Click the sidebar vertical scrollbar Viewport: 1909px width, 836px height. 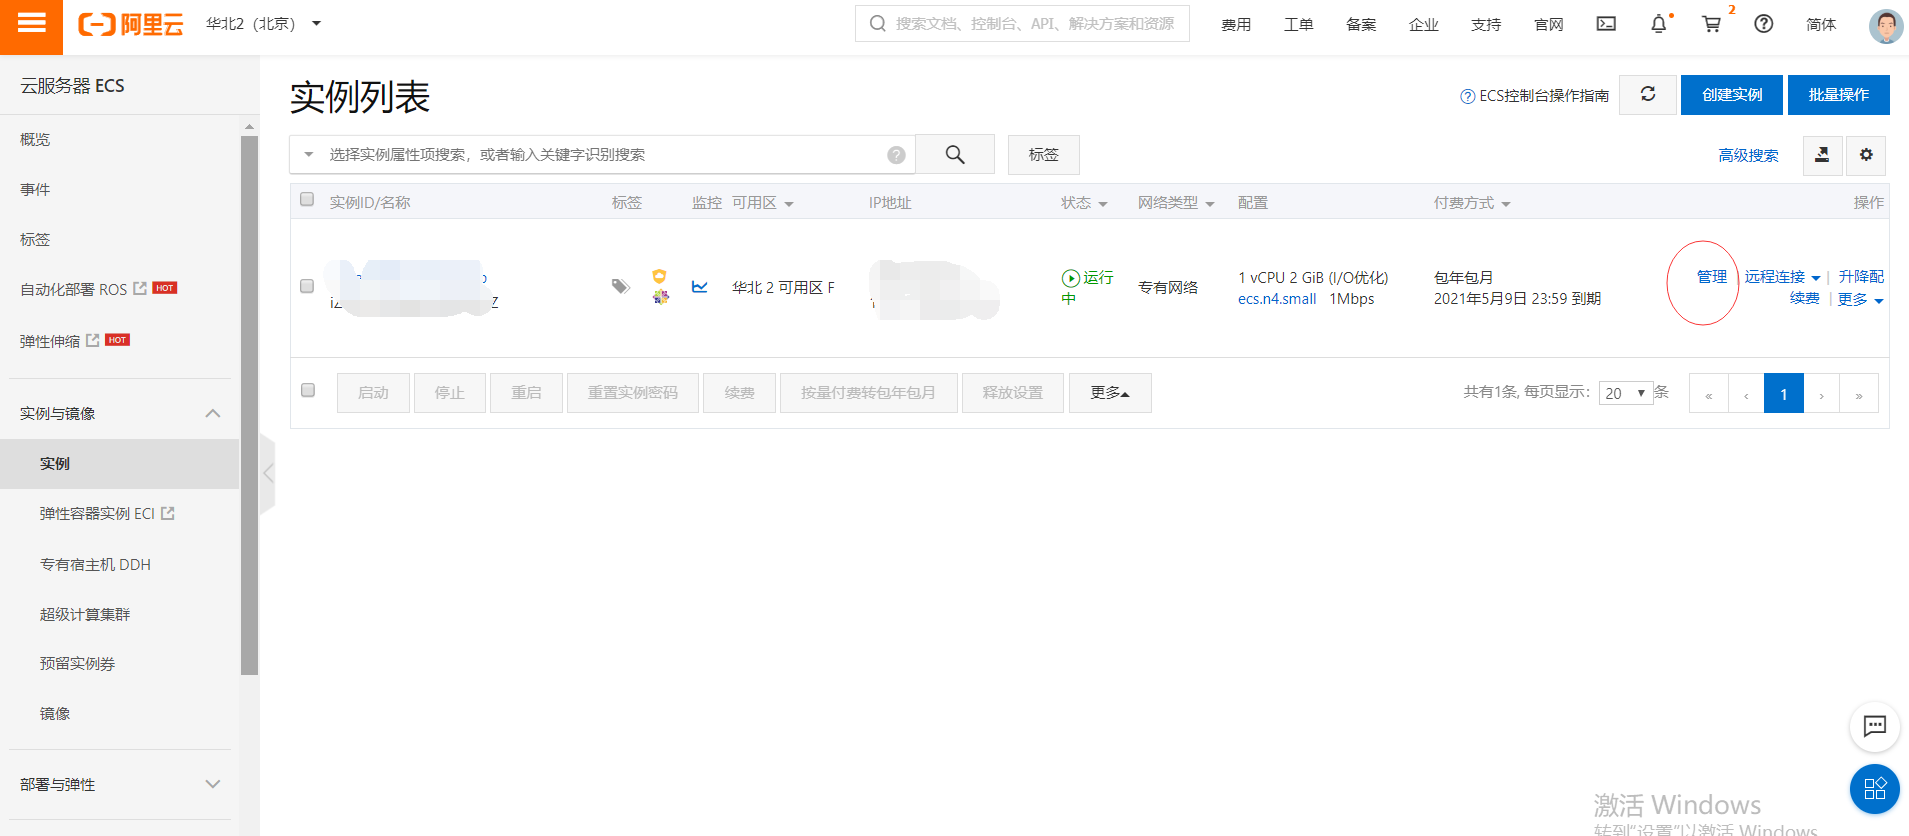coord(249,405)
